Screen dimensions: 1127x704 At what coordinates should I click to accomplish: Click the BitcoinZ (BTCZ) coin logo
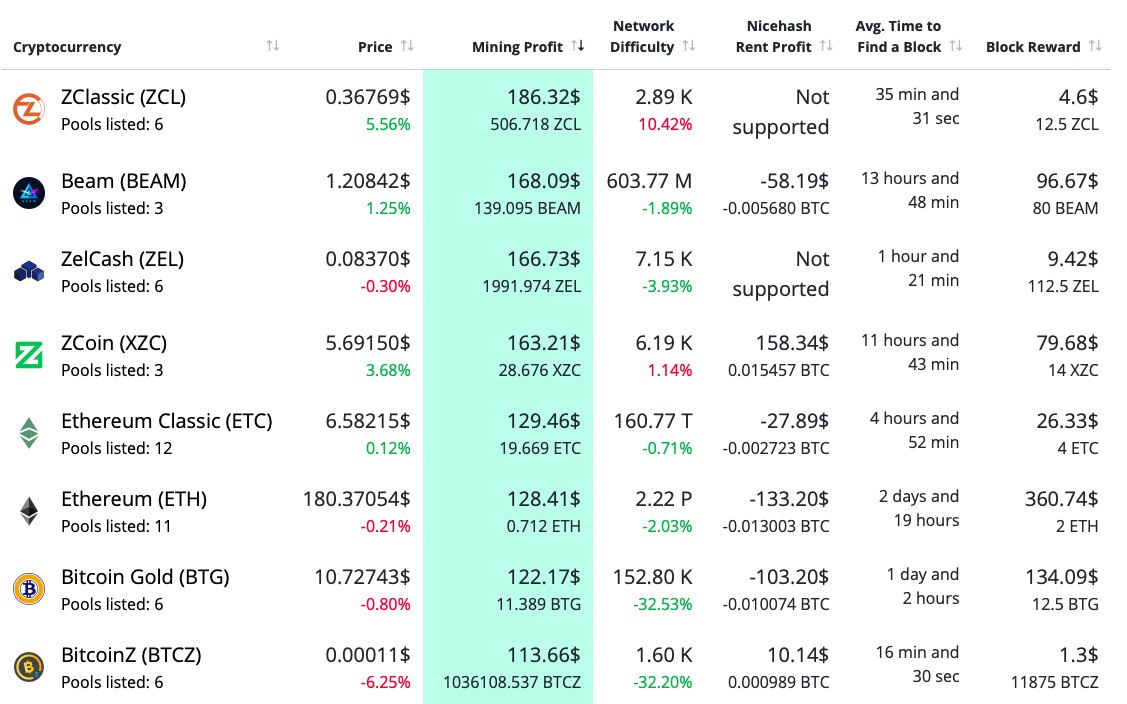point(29,667)
